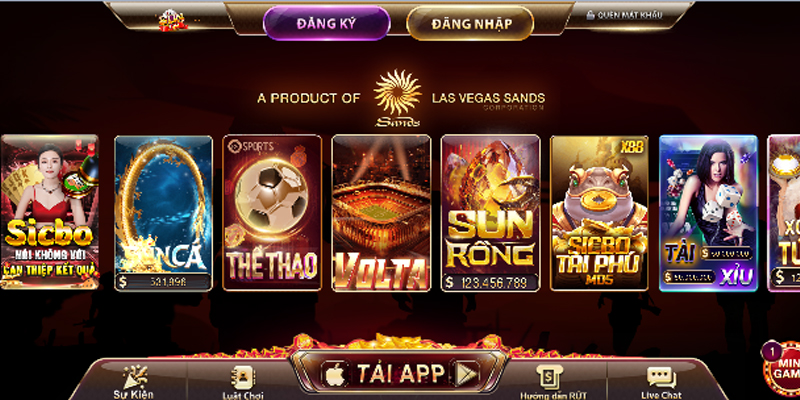Open the Sicbo live dealer game card
800x400 pixels.
point(49,212)
